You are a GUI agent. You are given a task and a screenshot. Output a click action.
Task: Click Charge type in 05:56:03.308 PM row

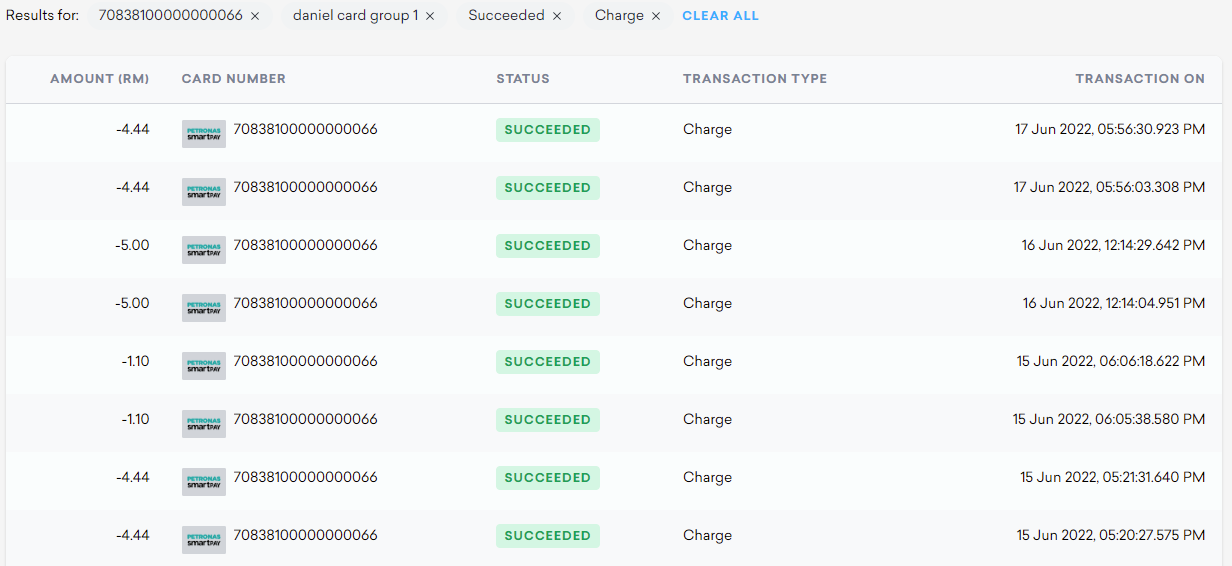point(707,188)
